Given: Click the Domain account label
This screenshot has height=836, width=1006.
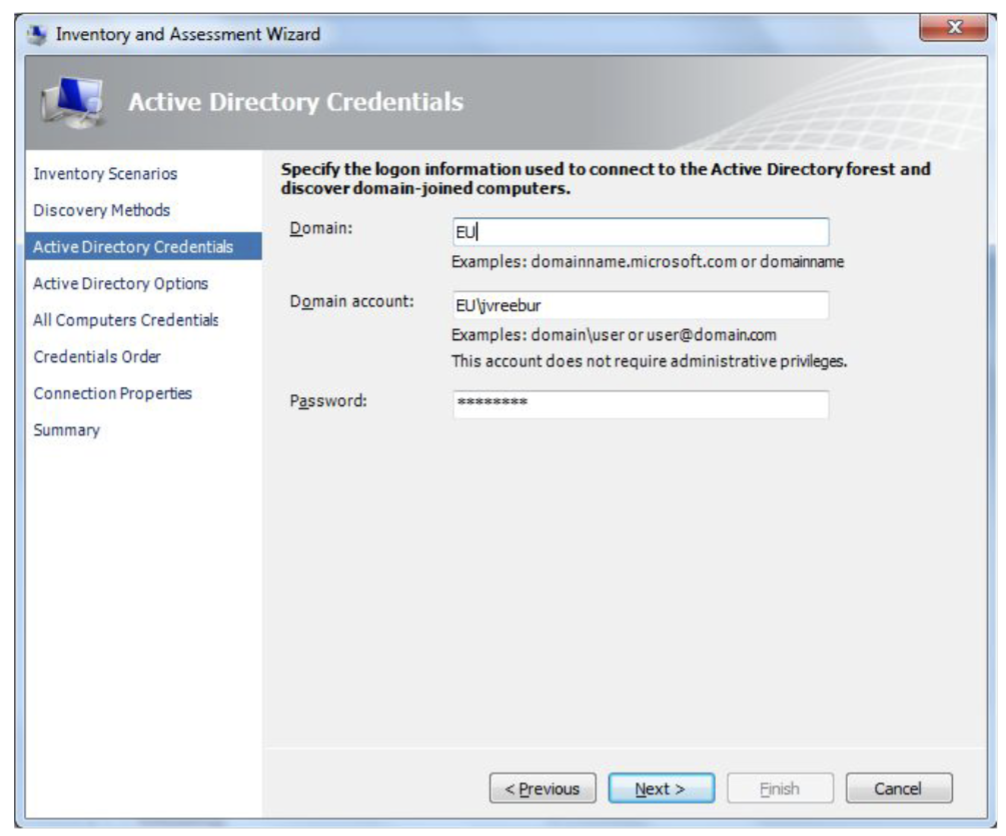Looking at the screenshot, I should point(352,302).
